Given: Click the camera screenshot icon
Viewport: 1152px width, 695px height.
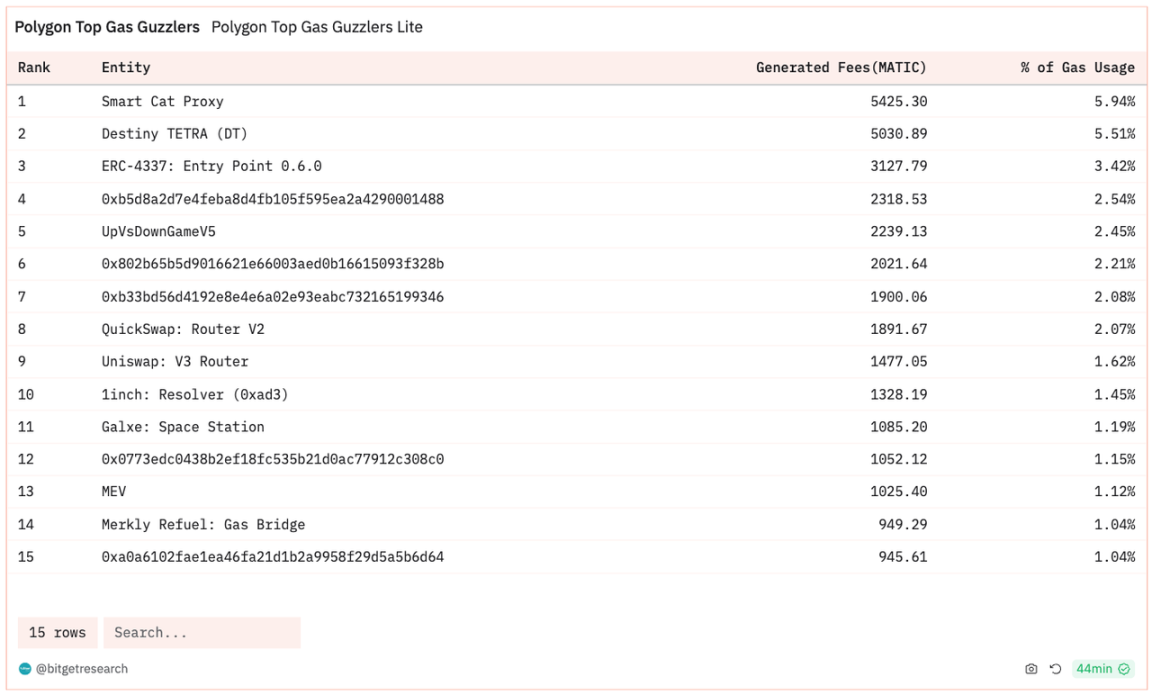Looking at the screenshot, I should [x=1031, y=668].
